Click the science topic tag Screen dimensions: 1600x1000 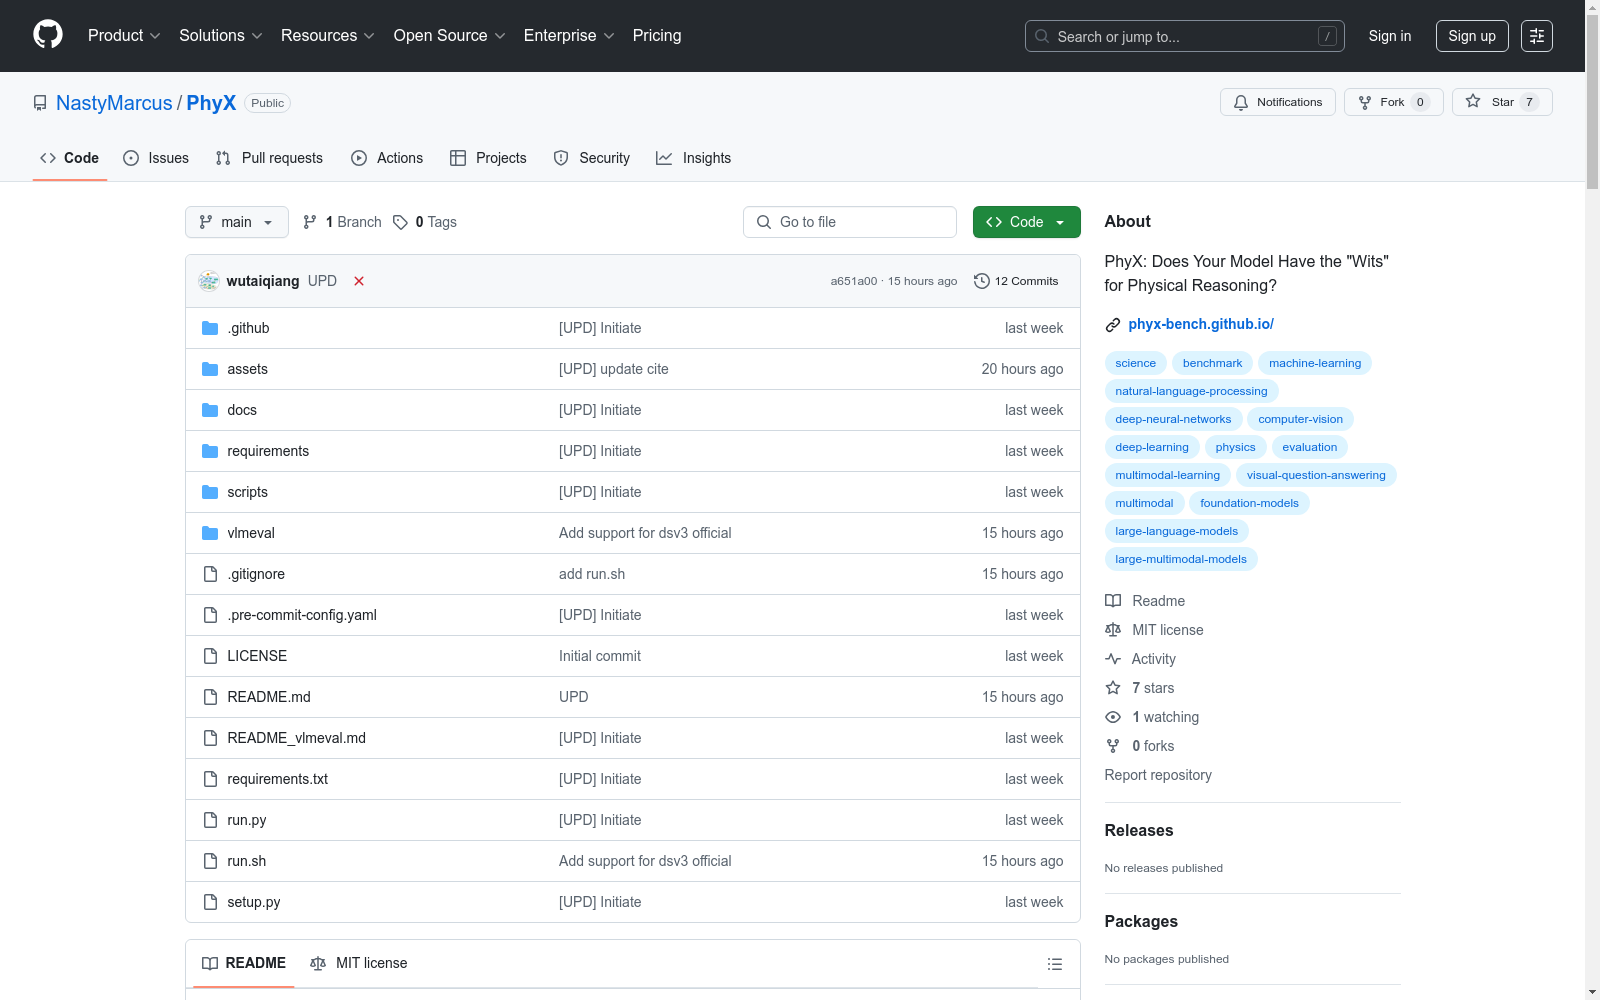tap(1136, 363)
